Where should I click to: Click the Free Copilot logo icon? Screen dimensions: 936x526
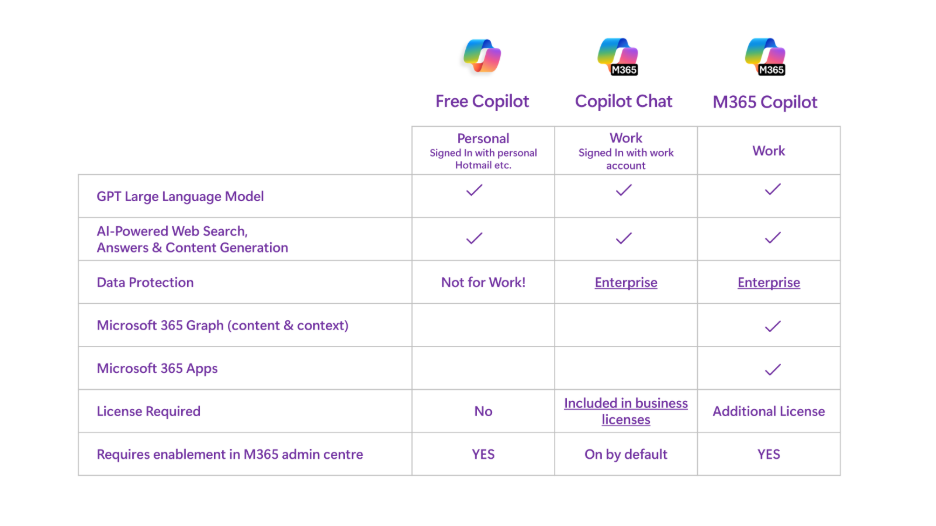coord(482,56)
